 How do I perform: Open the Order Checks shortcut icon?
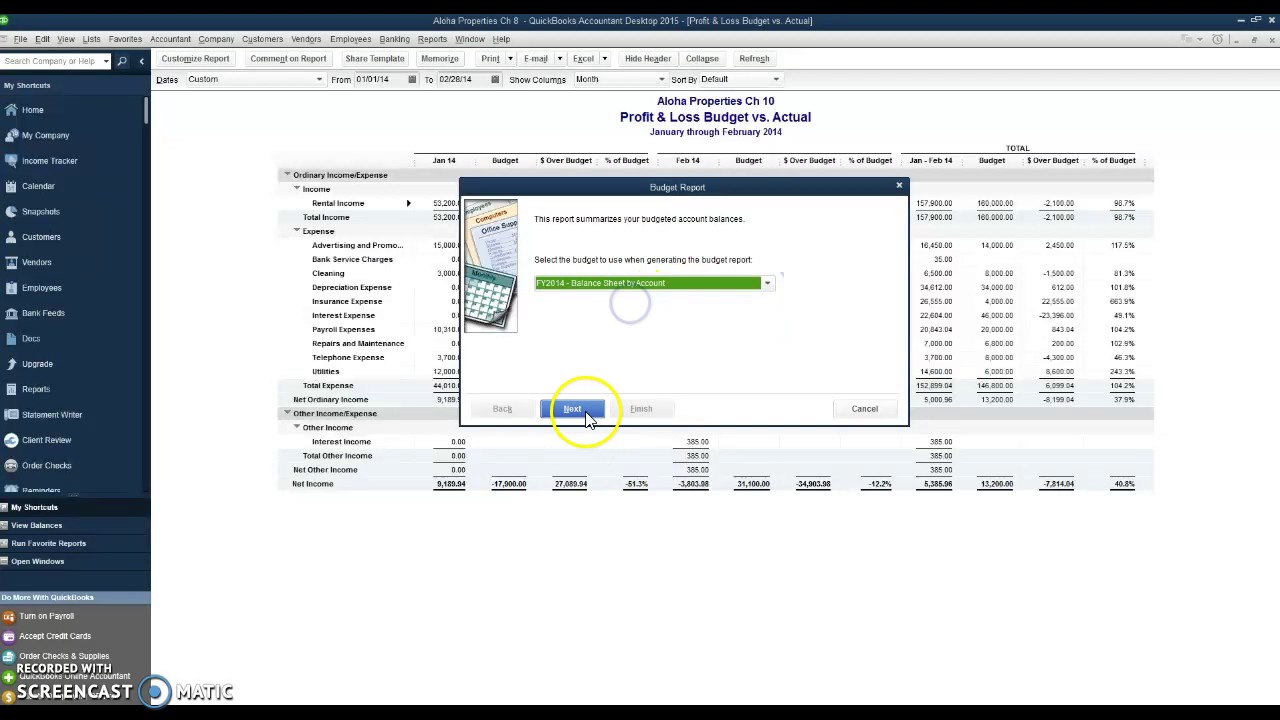tap(11, 466)
